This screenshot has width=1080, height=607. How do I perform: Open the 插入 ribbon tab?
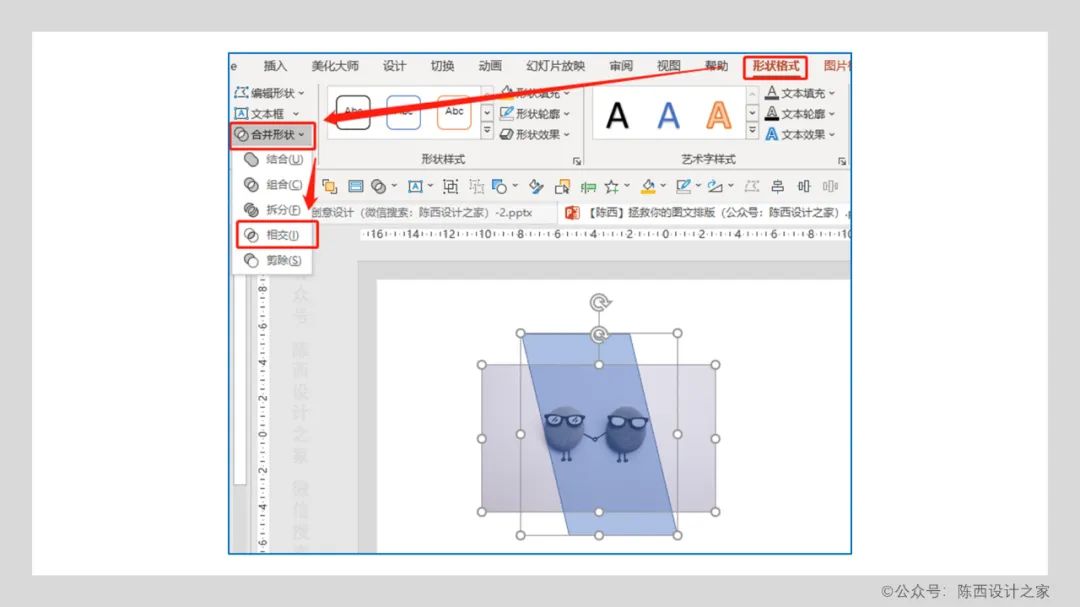275,67
